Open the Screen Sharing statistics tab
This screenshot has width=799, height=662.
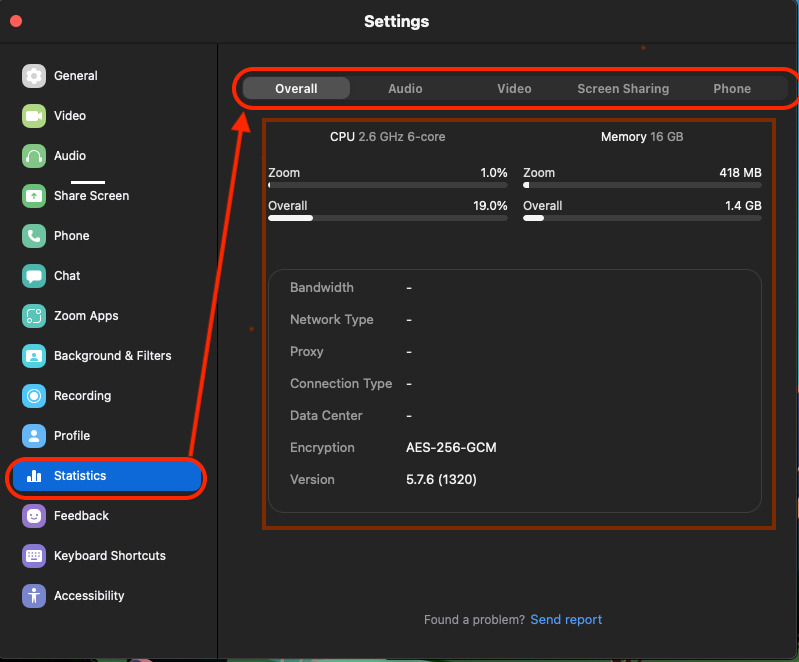tap(623, 89)
